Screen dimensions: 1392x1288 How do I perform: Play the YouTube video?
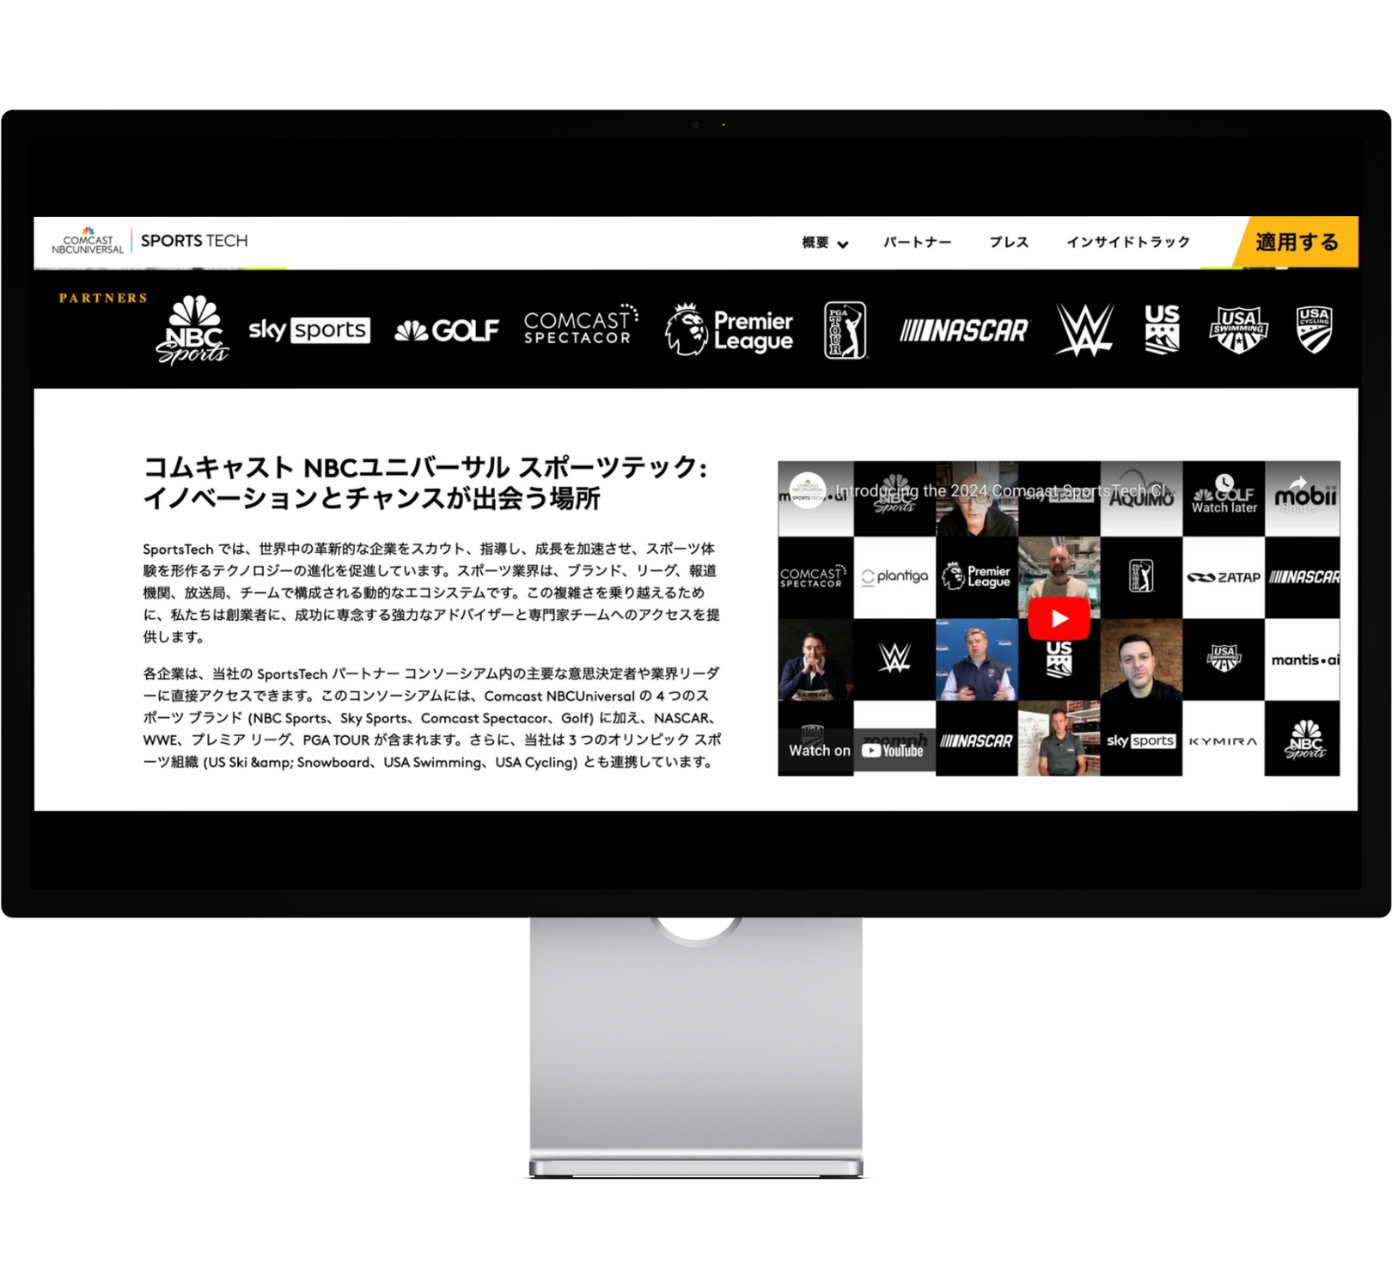click(1059, 619)
